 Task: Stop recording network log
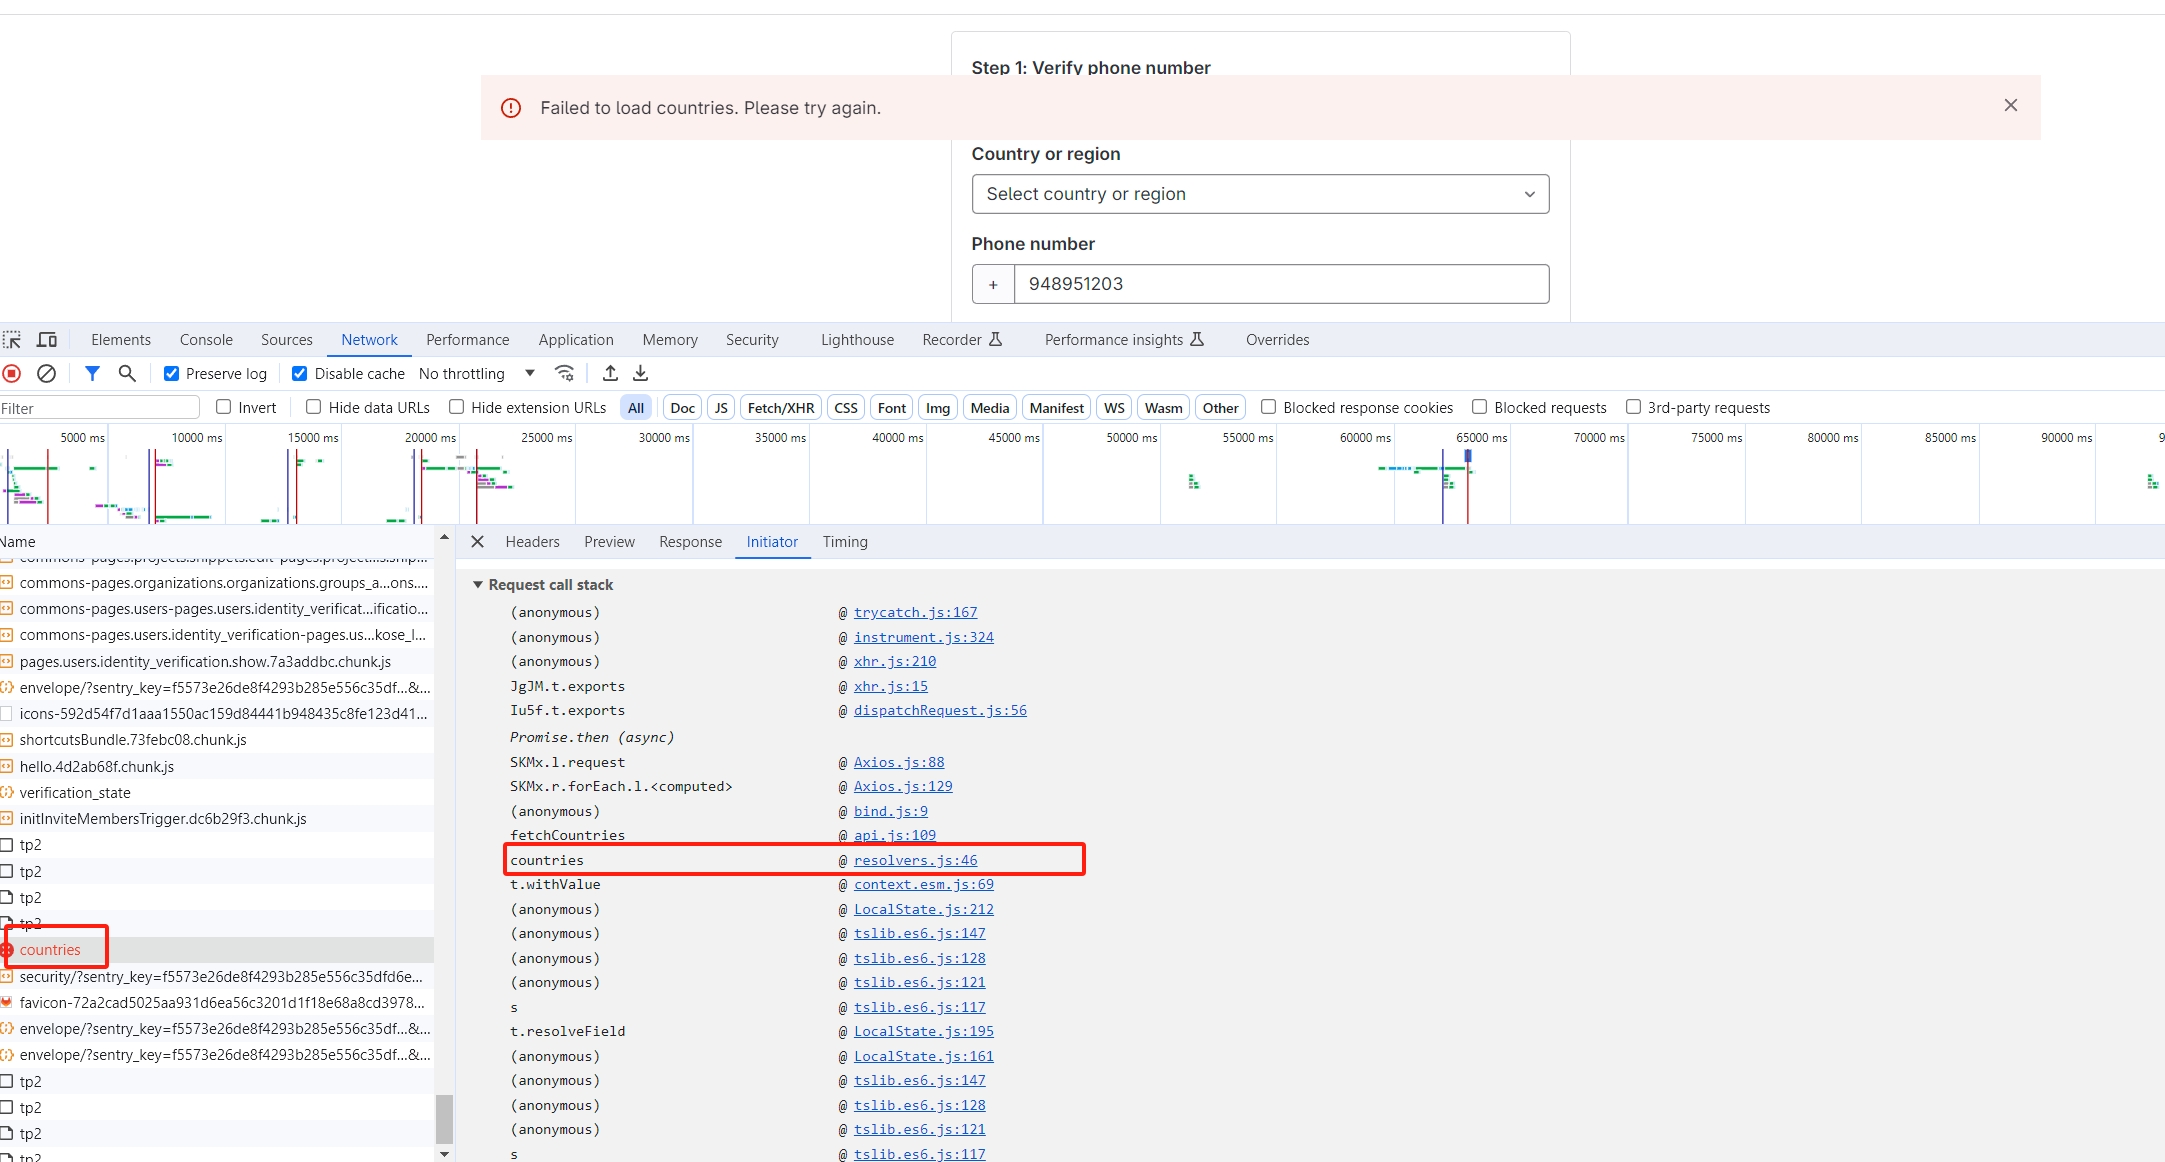coord(12,374)
